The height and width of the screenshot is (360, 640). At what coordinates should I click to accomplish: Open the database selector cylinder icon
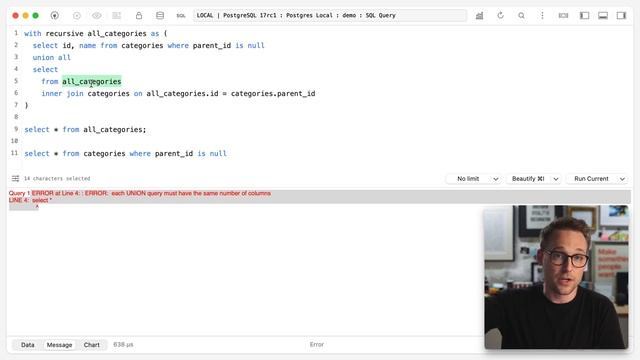(160, 16)
